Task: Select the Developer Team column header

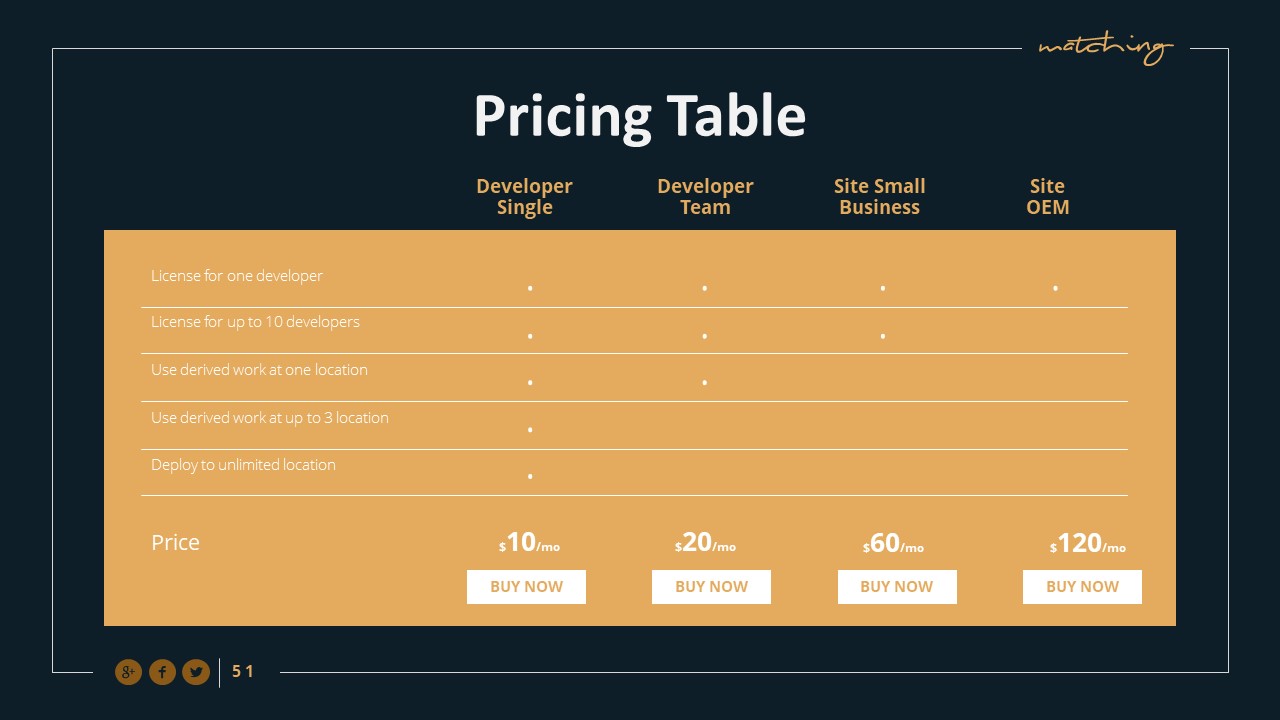Action: [x=705, y=197]
